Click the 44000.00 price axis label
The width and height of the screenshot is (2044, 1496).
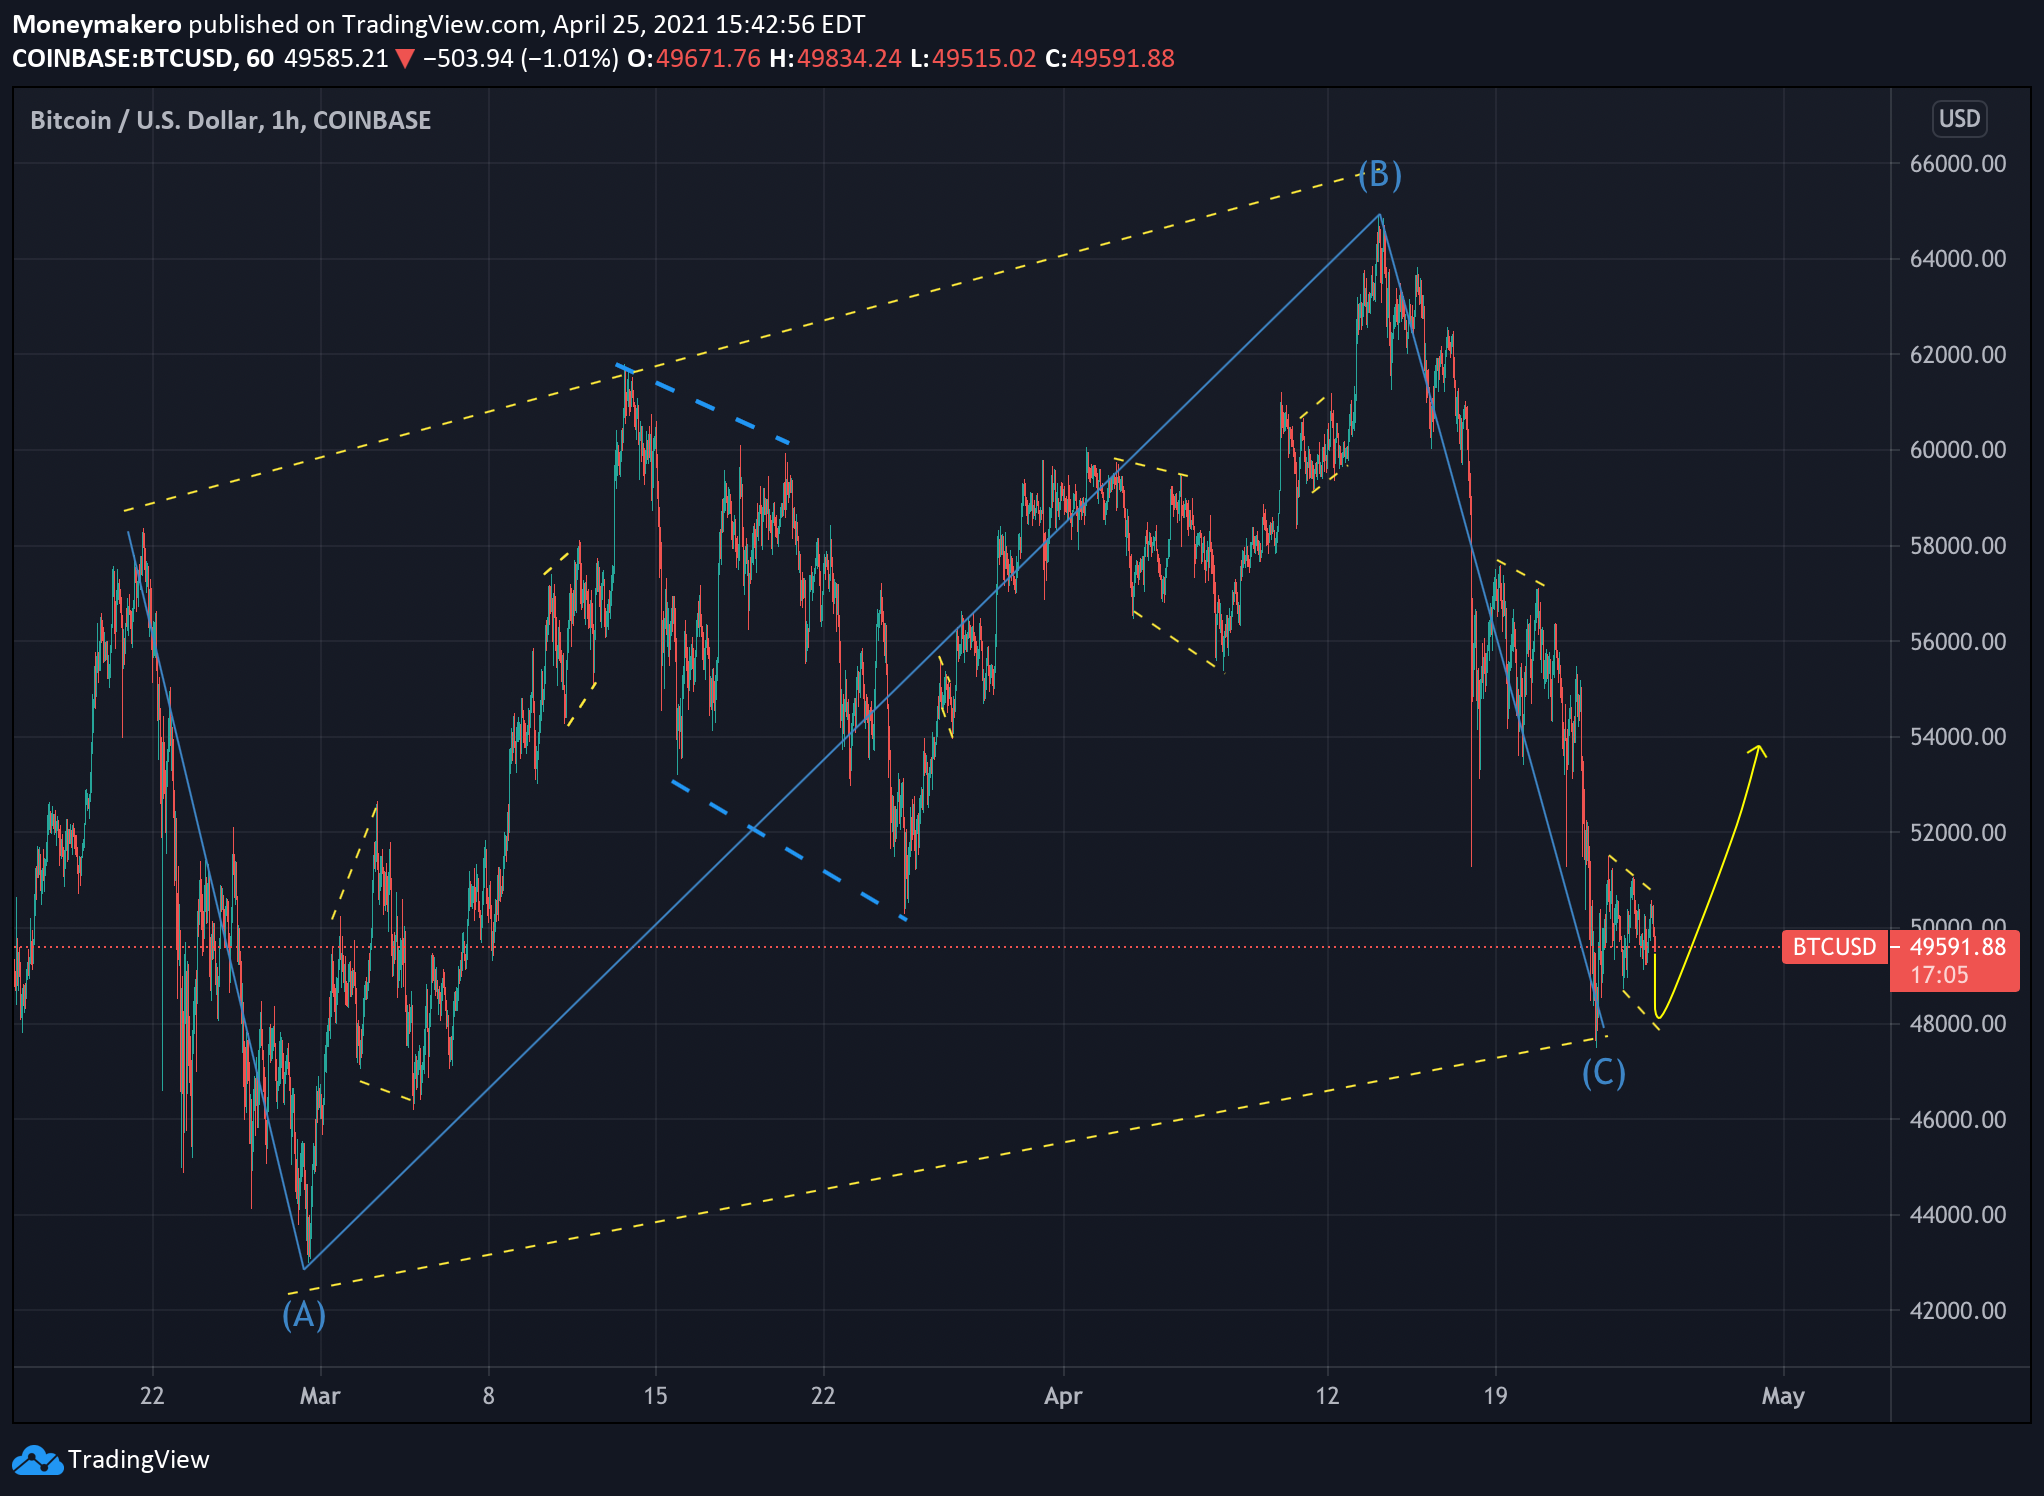(x=1957, y=1215)
